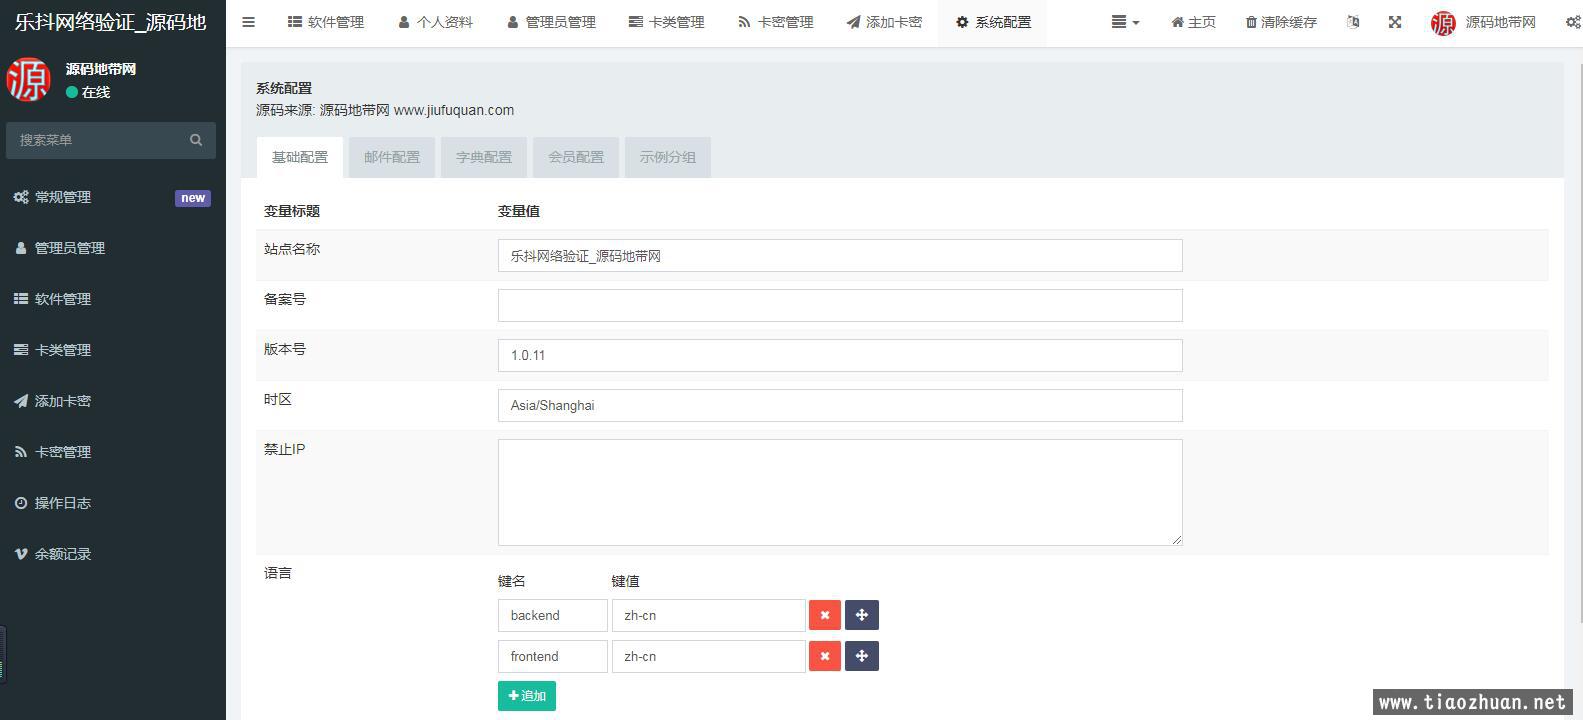Toggle the sidebar with the hamburger icon
The height and width of the screenshot is (720, 1583).
pyautogui.click(x=248, y=22)
